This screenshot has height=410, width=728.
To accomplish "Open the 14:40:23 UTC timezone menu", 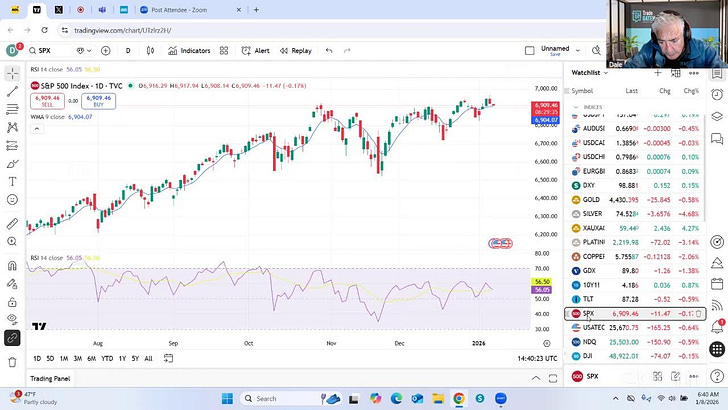I will pyautogui.click(x=537, y=358).
